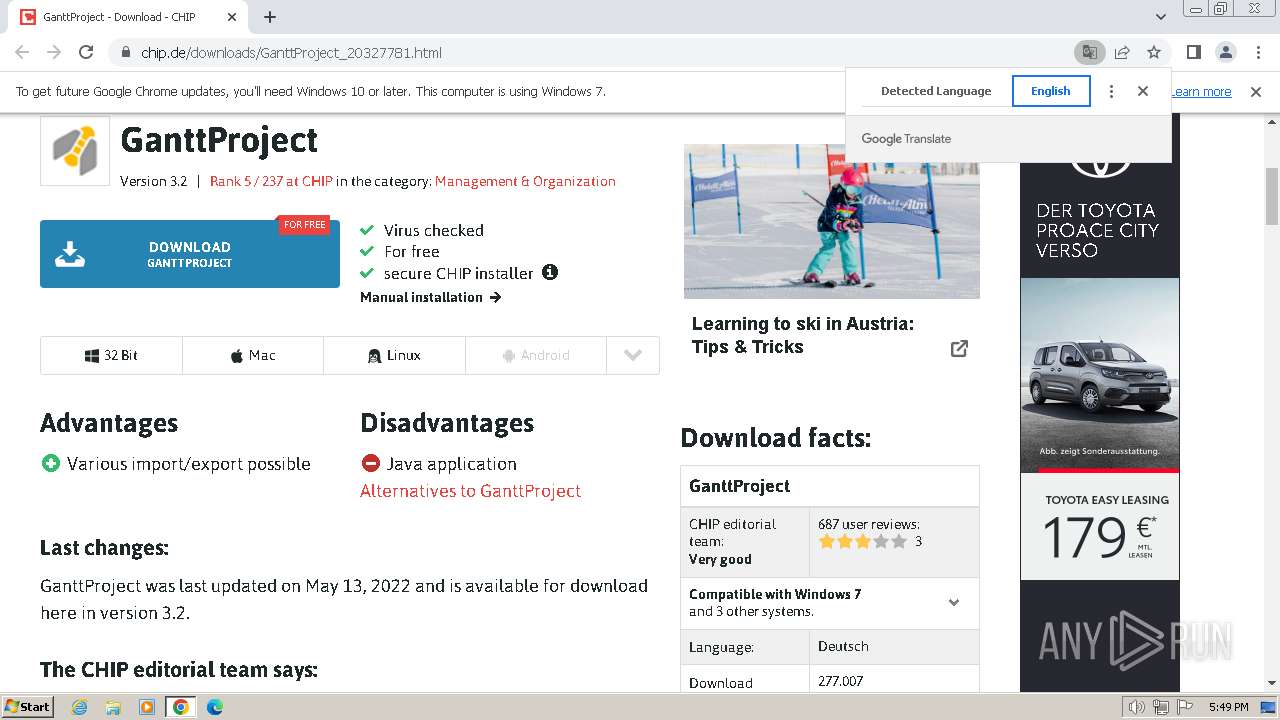The height and width of the screenshot is (720, 1280).
Task: Click the browser back arrow
Action: (22, 52)
